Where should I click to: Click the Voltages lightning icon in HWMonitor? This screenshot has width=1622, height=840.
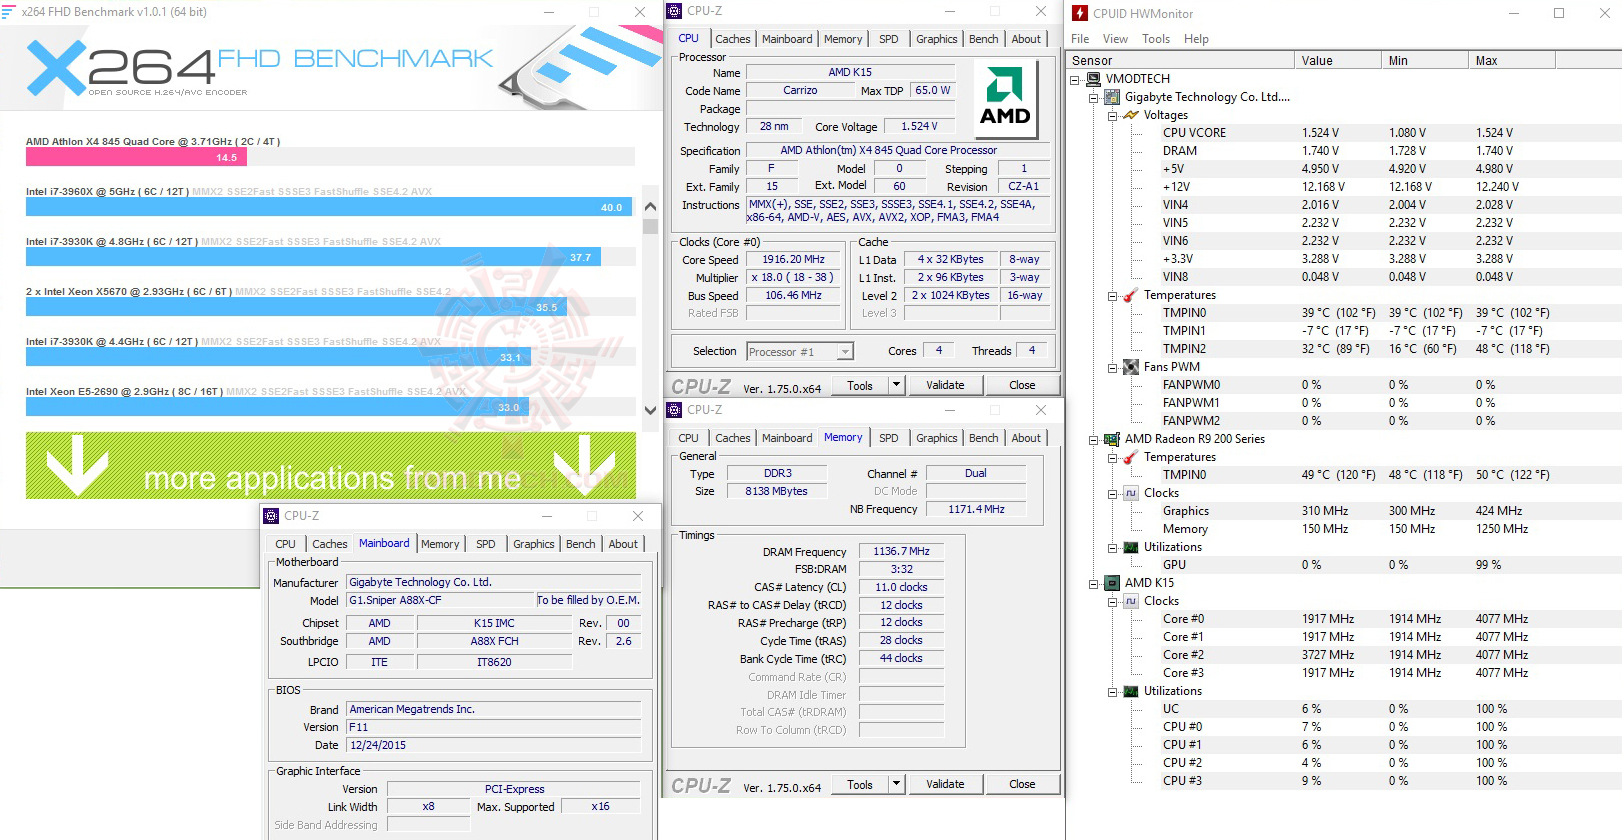1131,115
